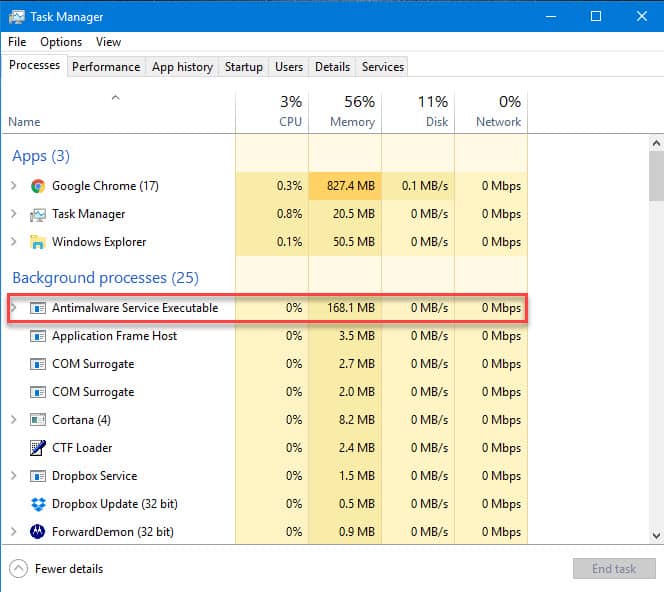The image size is (664, 592).
Task: Click the Task Manager process row icon
Action: pyautogui.click(x=38, y=214)
